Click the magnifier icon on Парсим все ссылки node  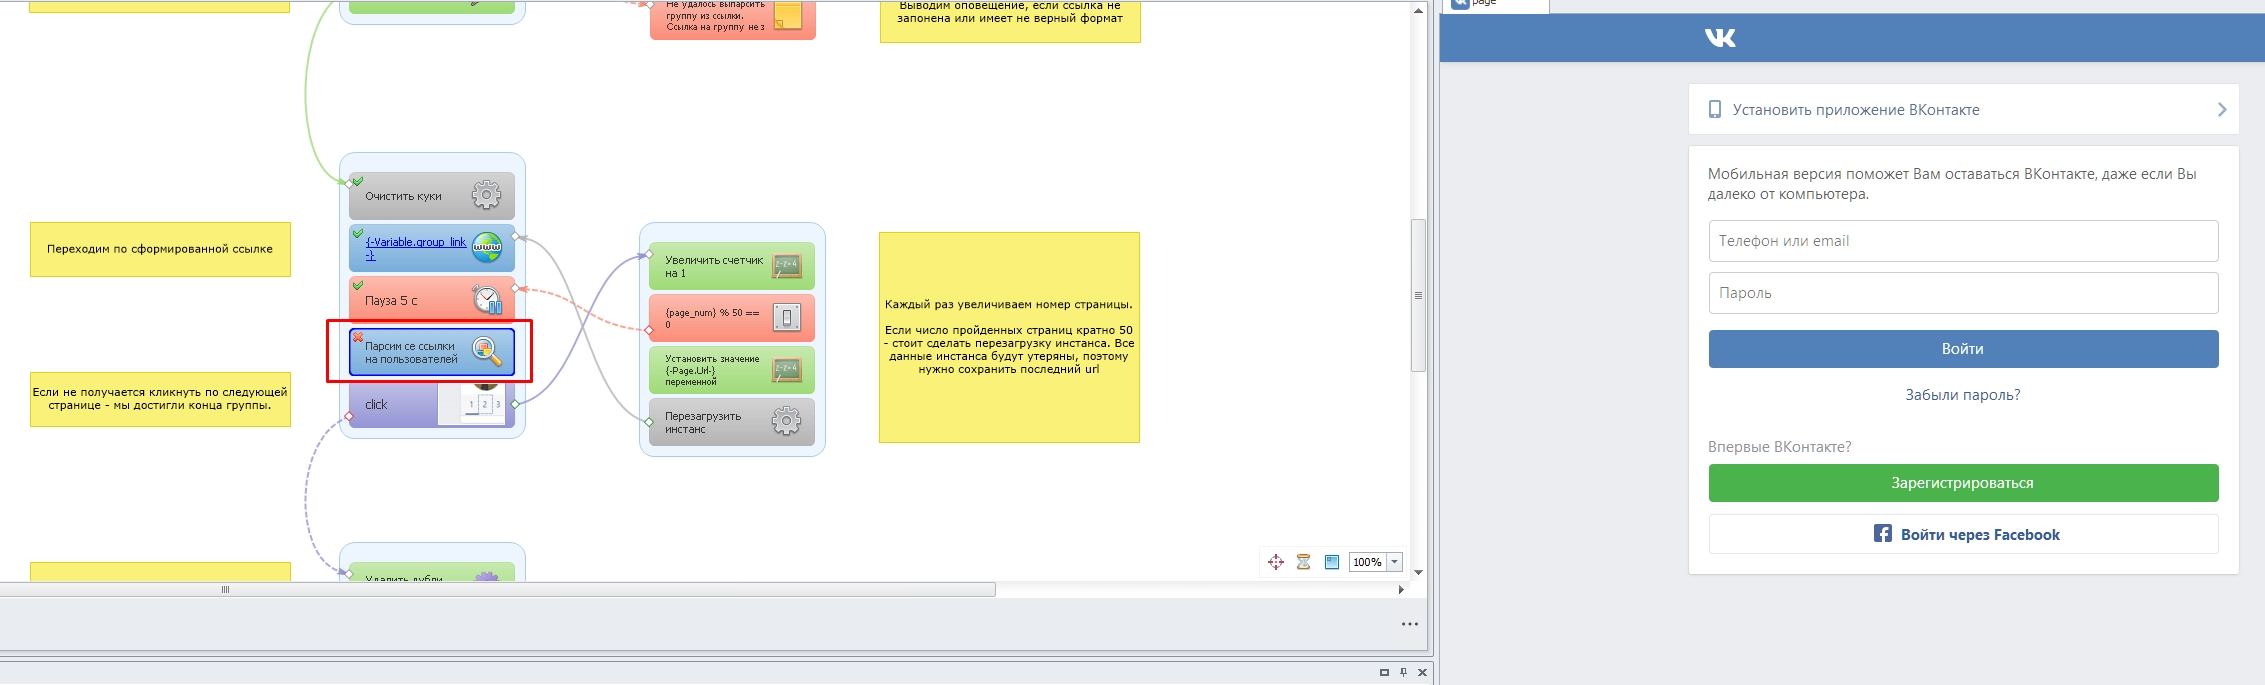pyautogui.click(x=486, y=351)
